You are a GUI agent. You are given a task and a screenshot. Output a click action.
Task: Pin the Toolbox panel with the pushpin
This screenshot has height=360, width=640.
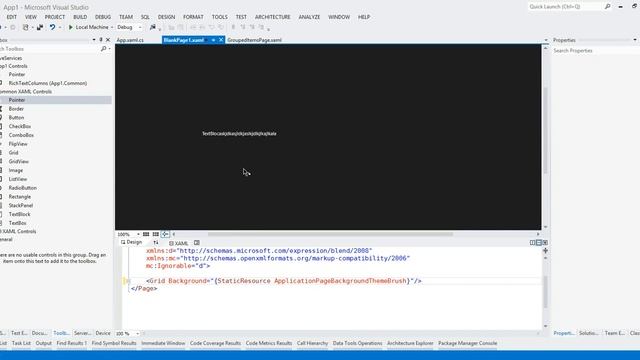pyautogui.click(x=101, y=40)
